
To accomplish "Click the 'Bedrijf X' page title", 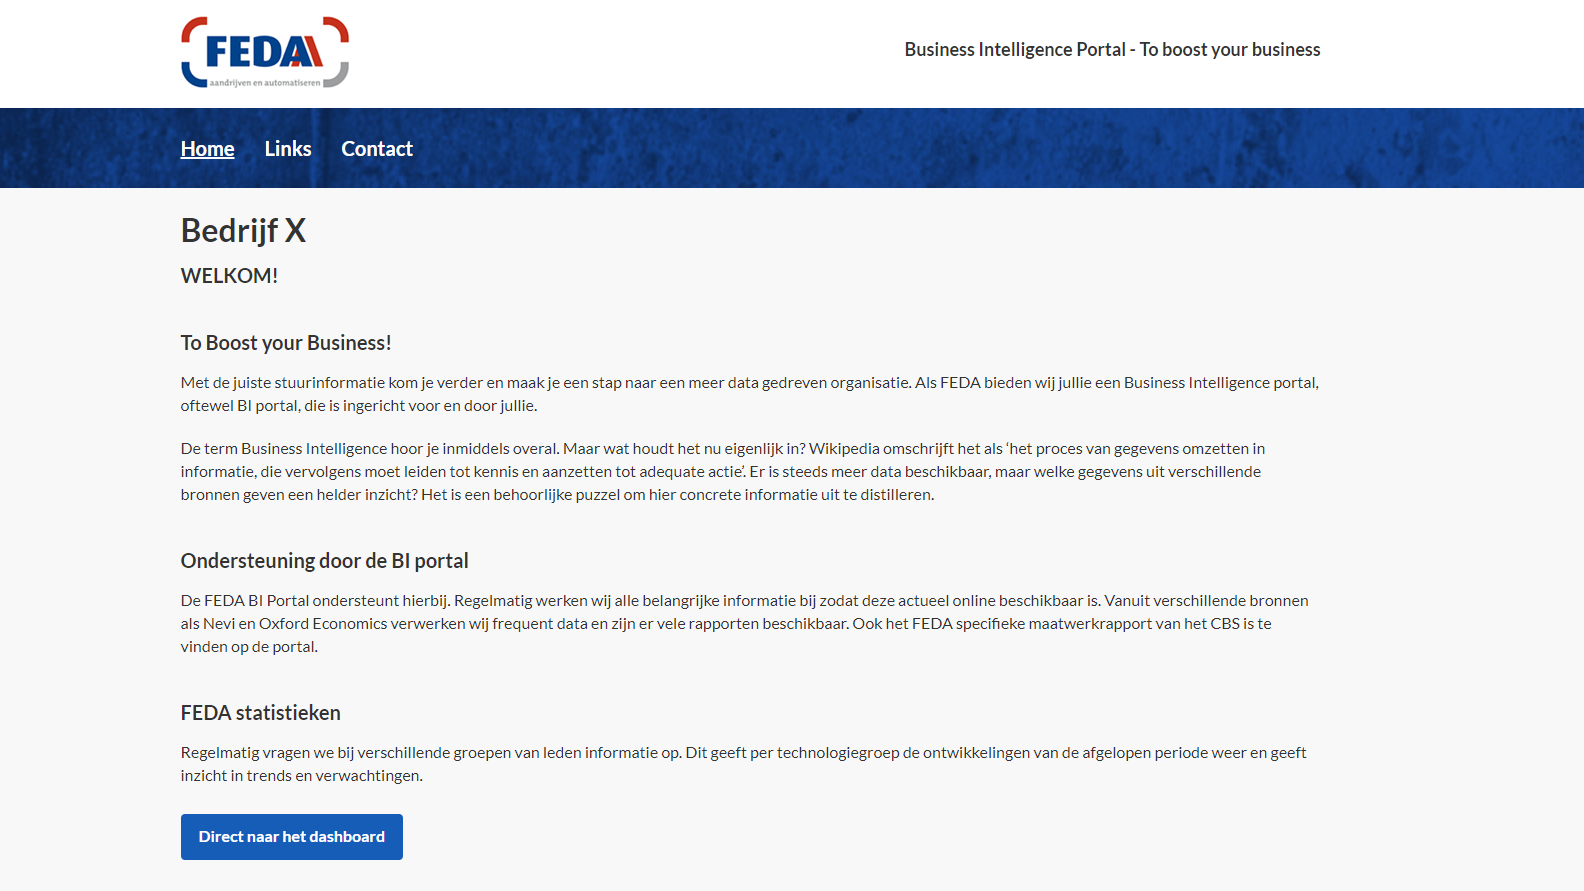I will click(243, 231).
